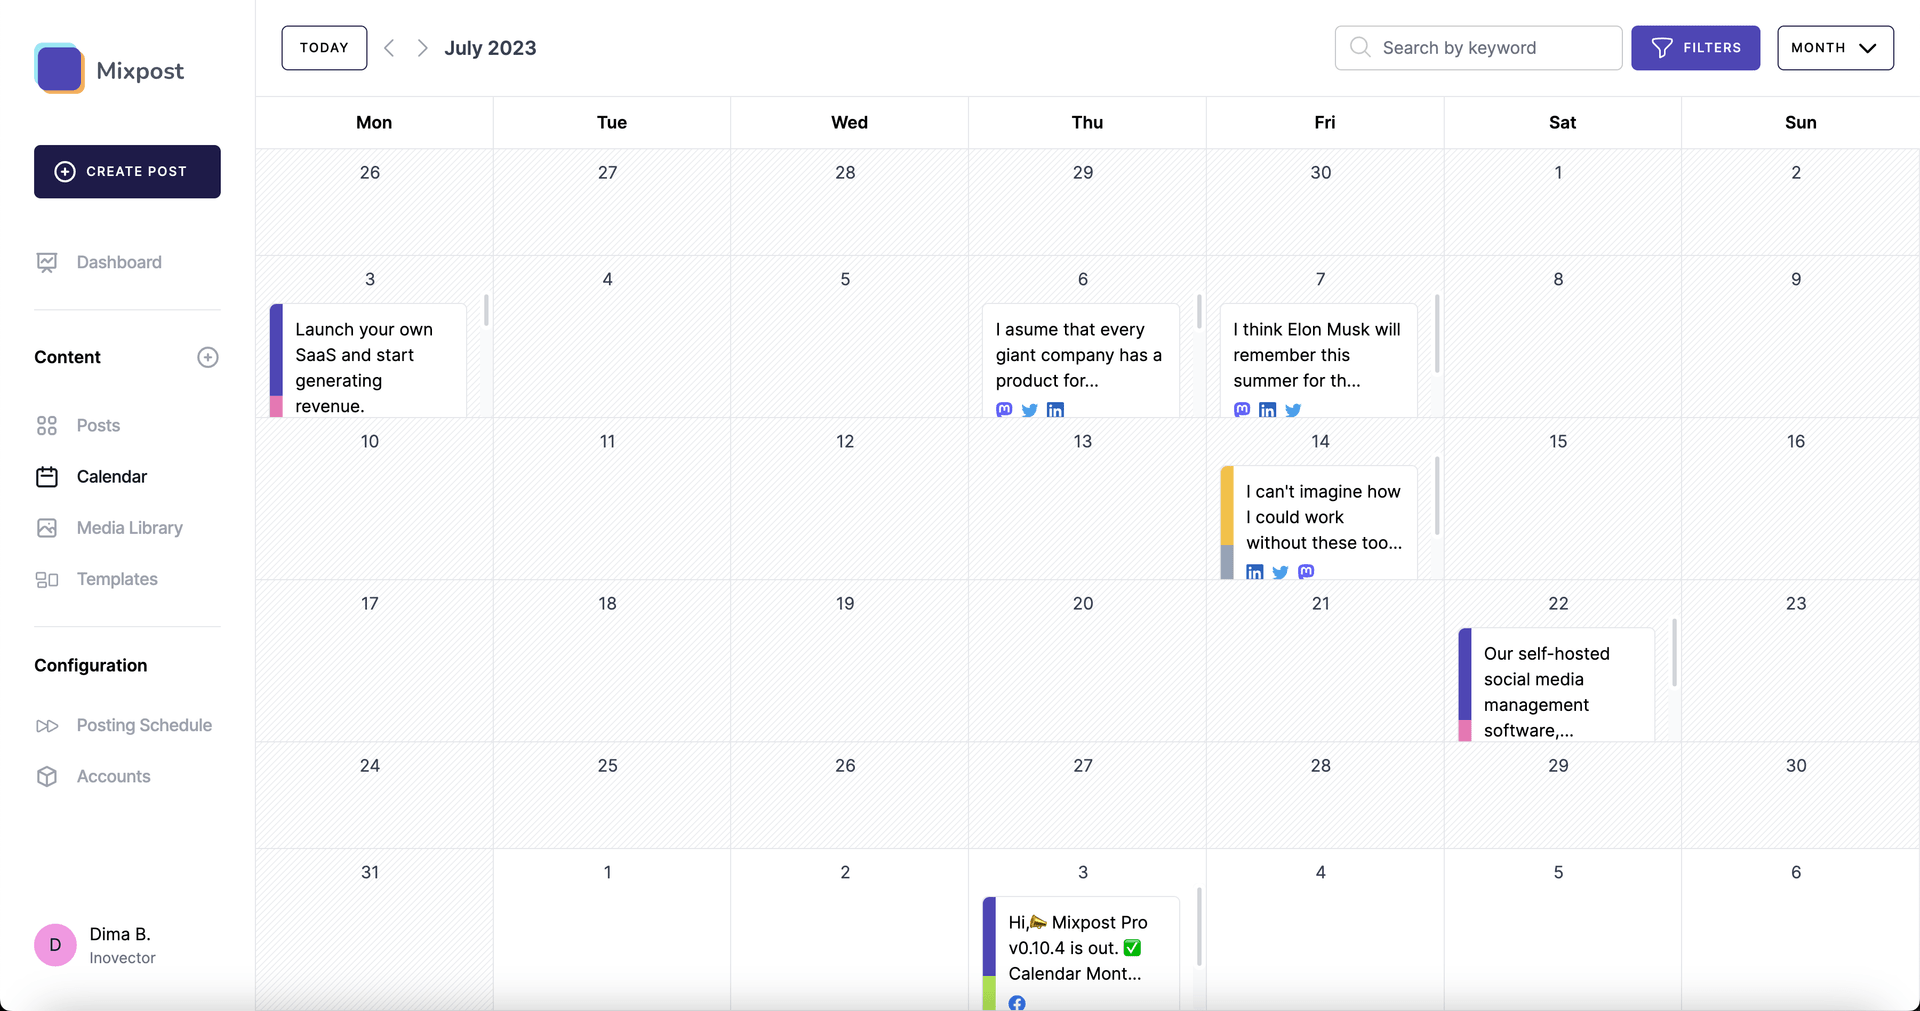This screenshot has height=1011, width=1920.
Task: Click the Media Library image icon
Action: (47, 528)
